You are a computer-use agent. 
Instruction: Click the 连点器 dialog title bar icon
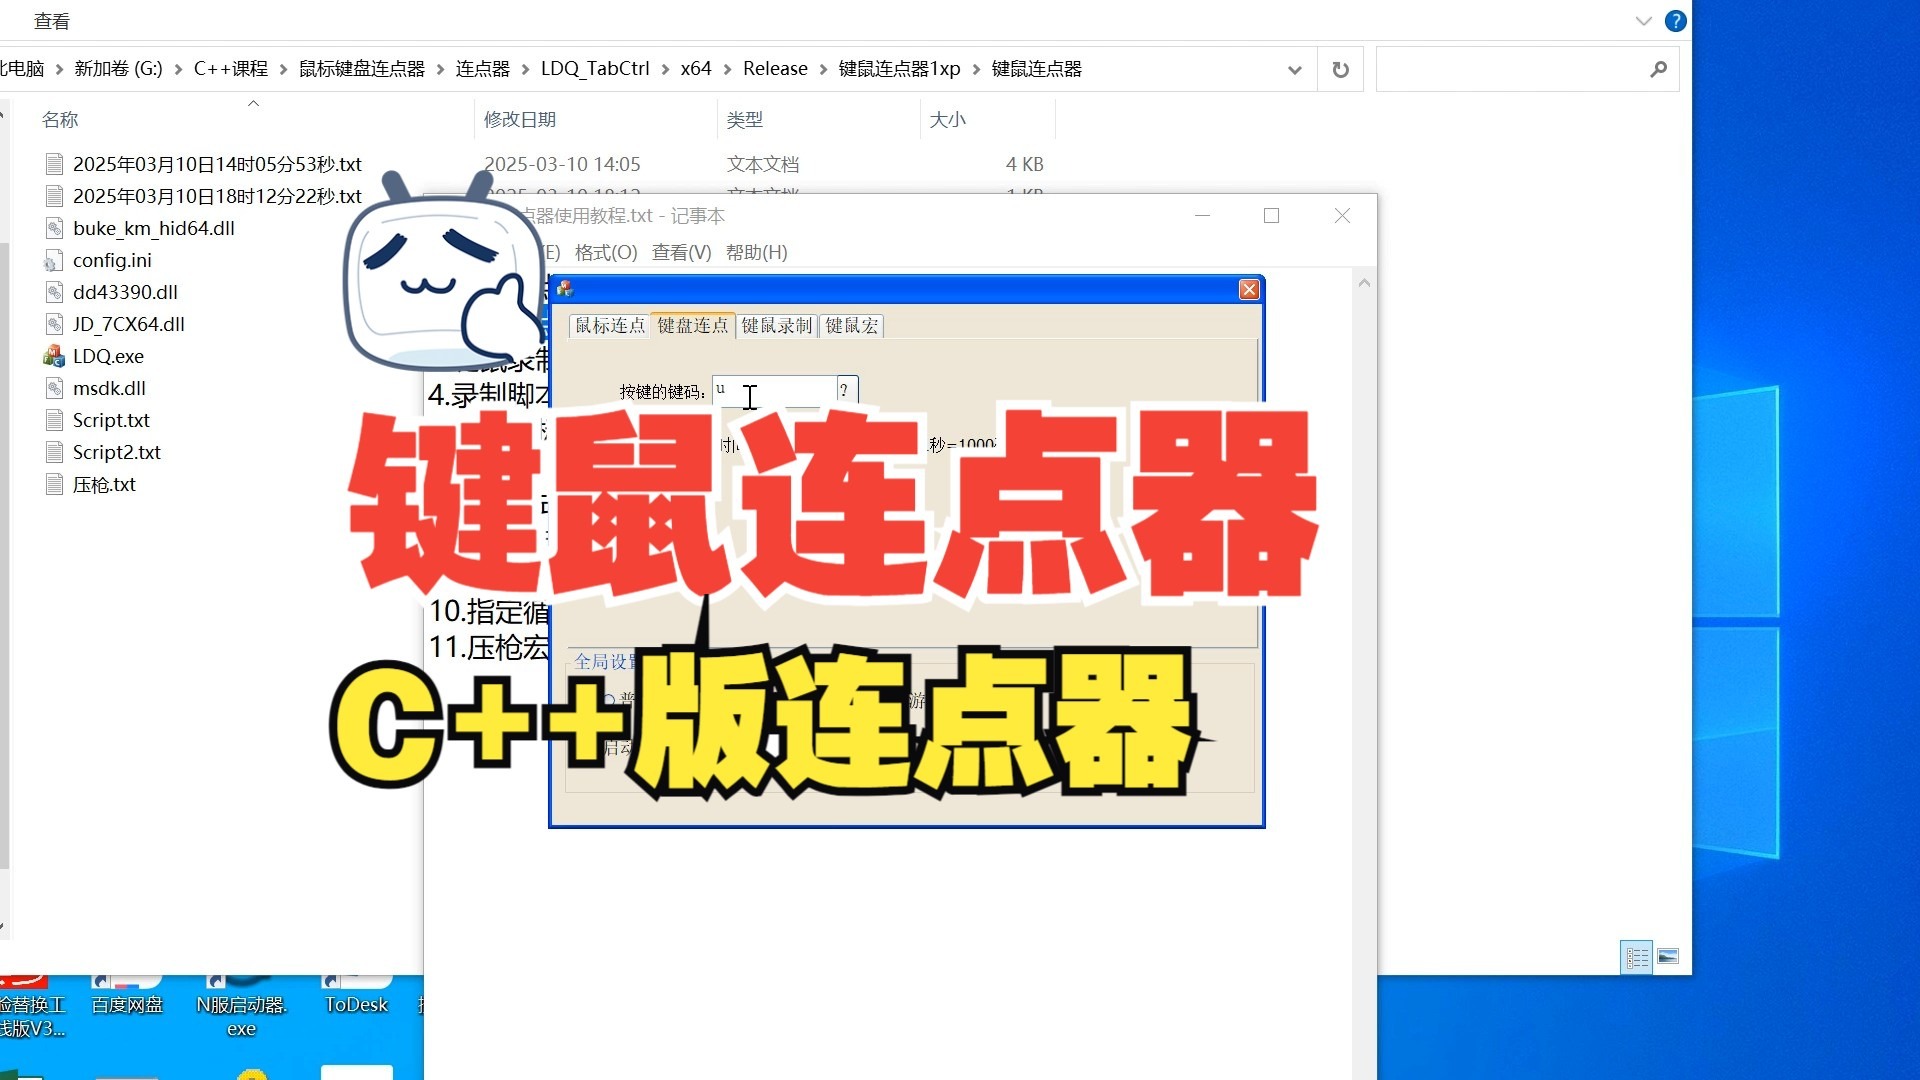click(565, 289)
